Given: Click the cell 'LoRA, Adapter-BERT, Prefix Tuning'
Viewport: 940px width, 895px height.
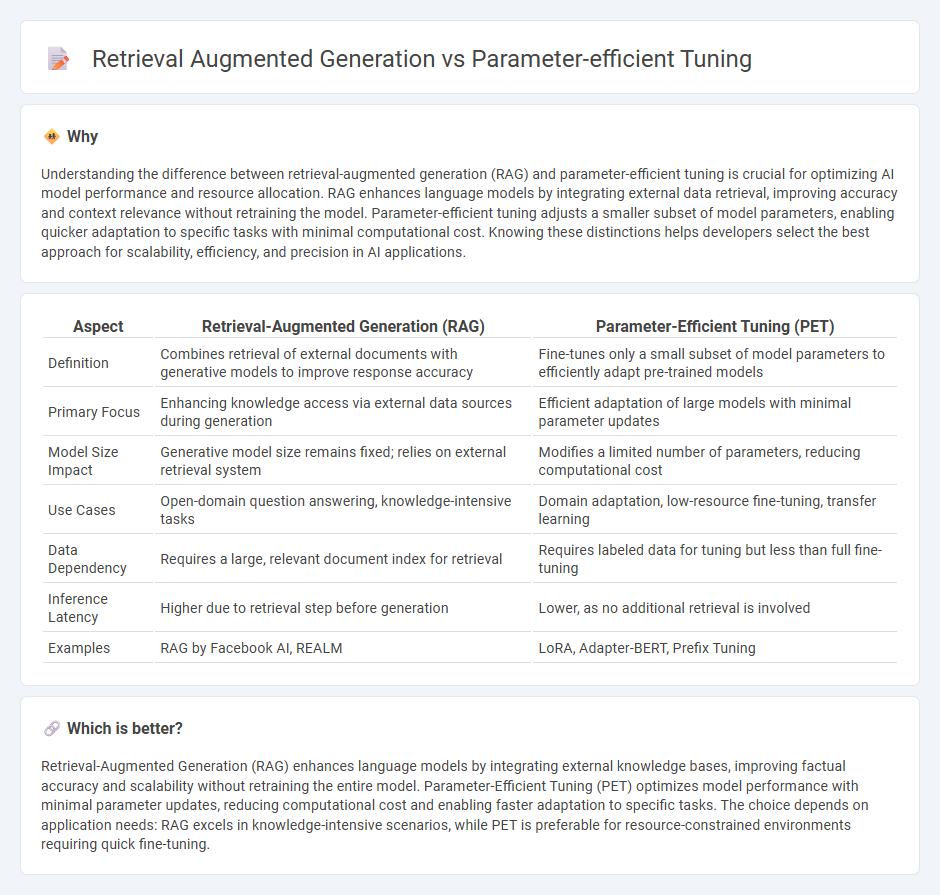Looking at the screenshot, I should [715, 648].
